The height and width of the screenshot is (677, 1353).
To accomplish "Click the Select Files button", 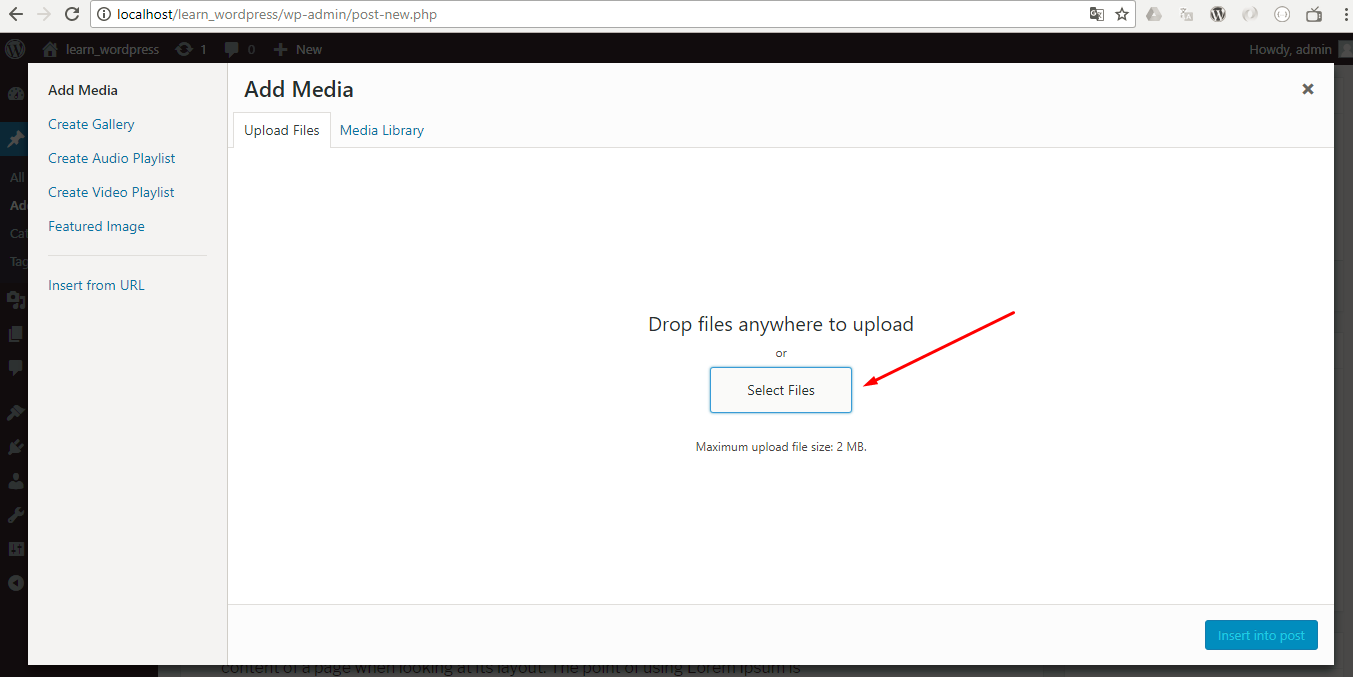I will (781, 390).
